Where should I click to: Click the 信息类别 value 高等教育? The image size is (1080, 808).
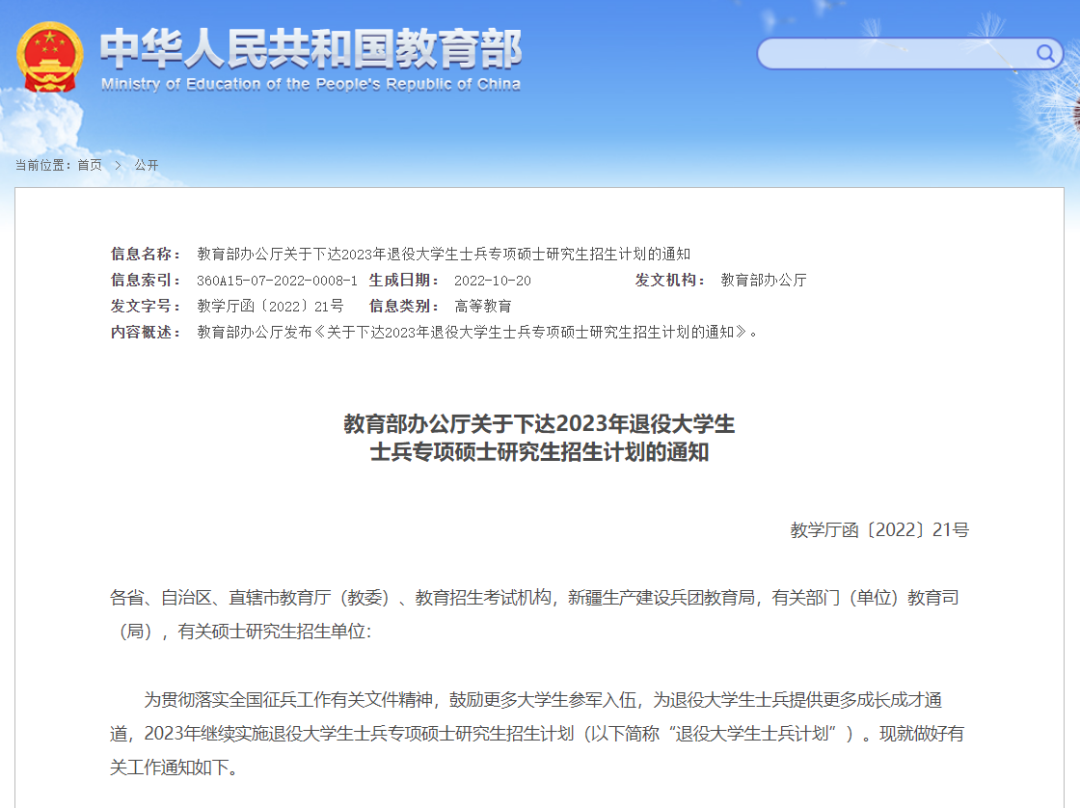[x=483, y=307]
